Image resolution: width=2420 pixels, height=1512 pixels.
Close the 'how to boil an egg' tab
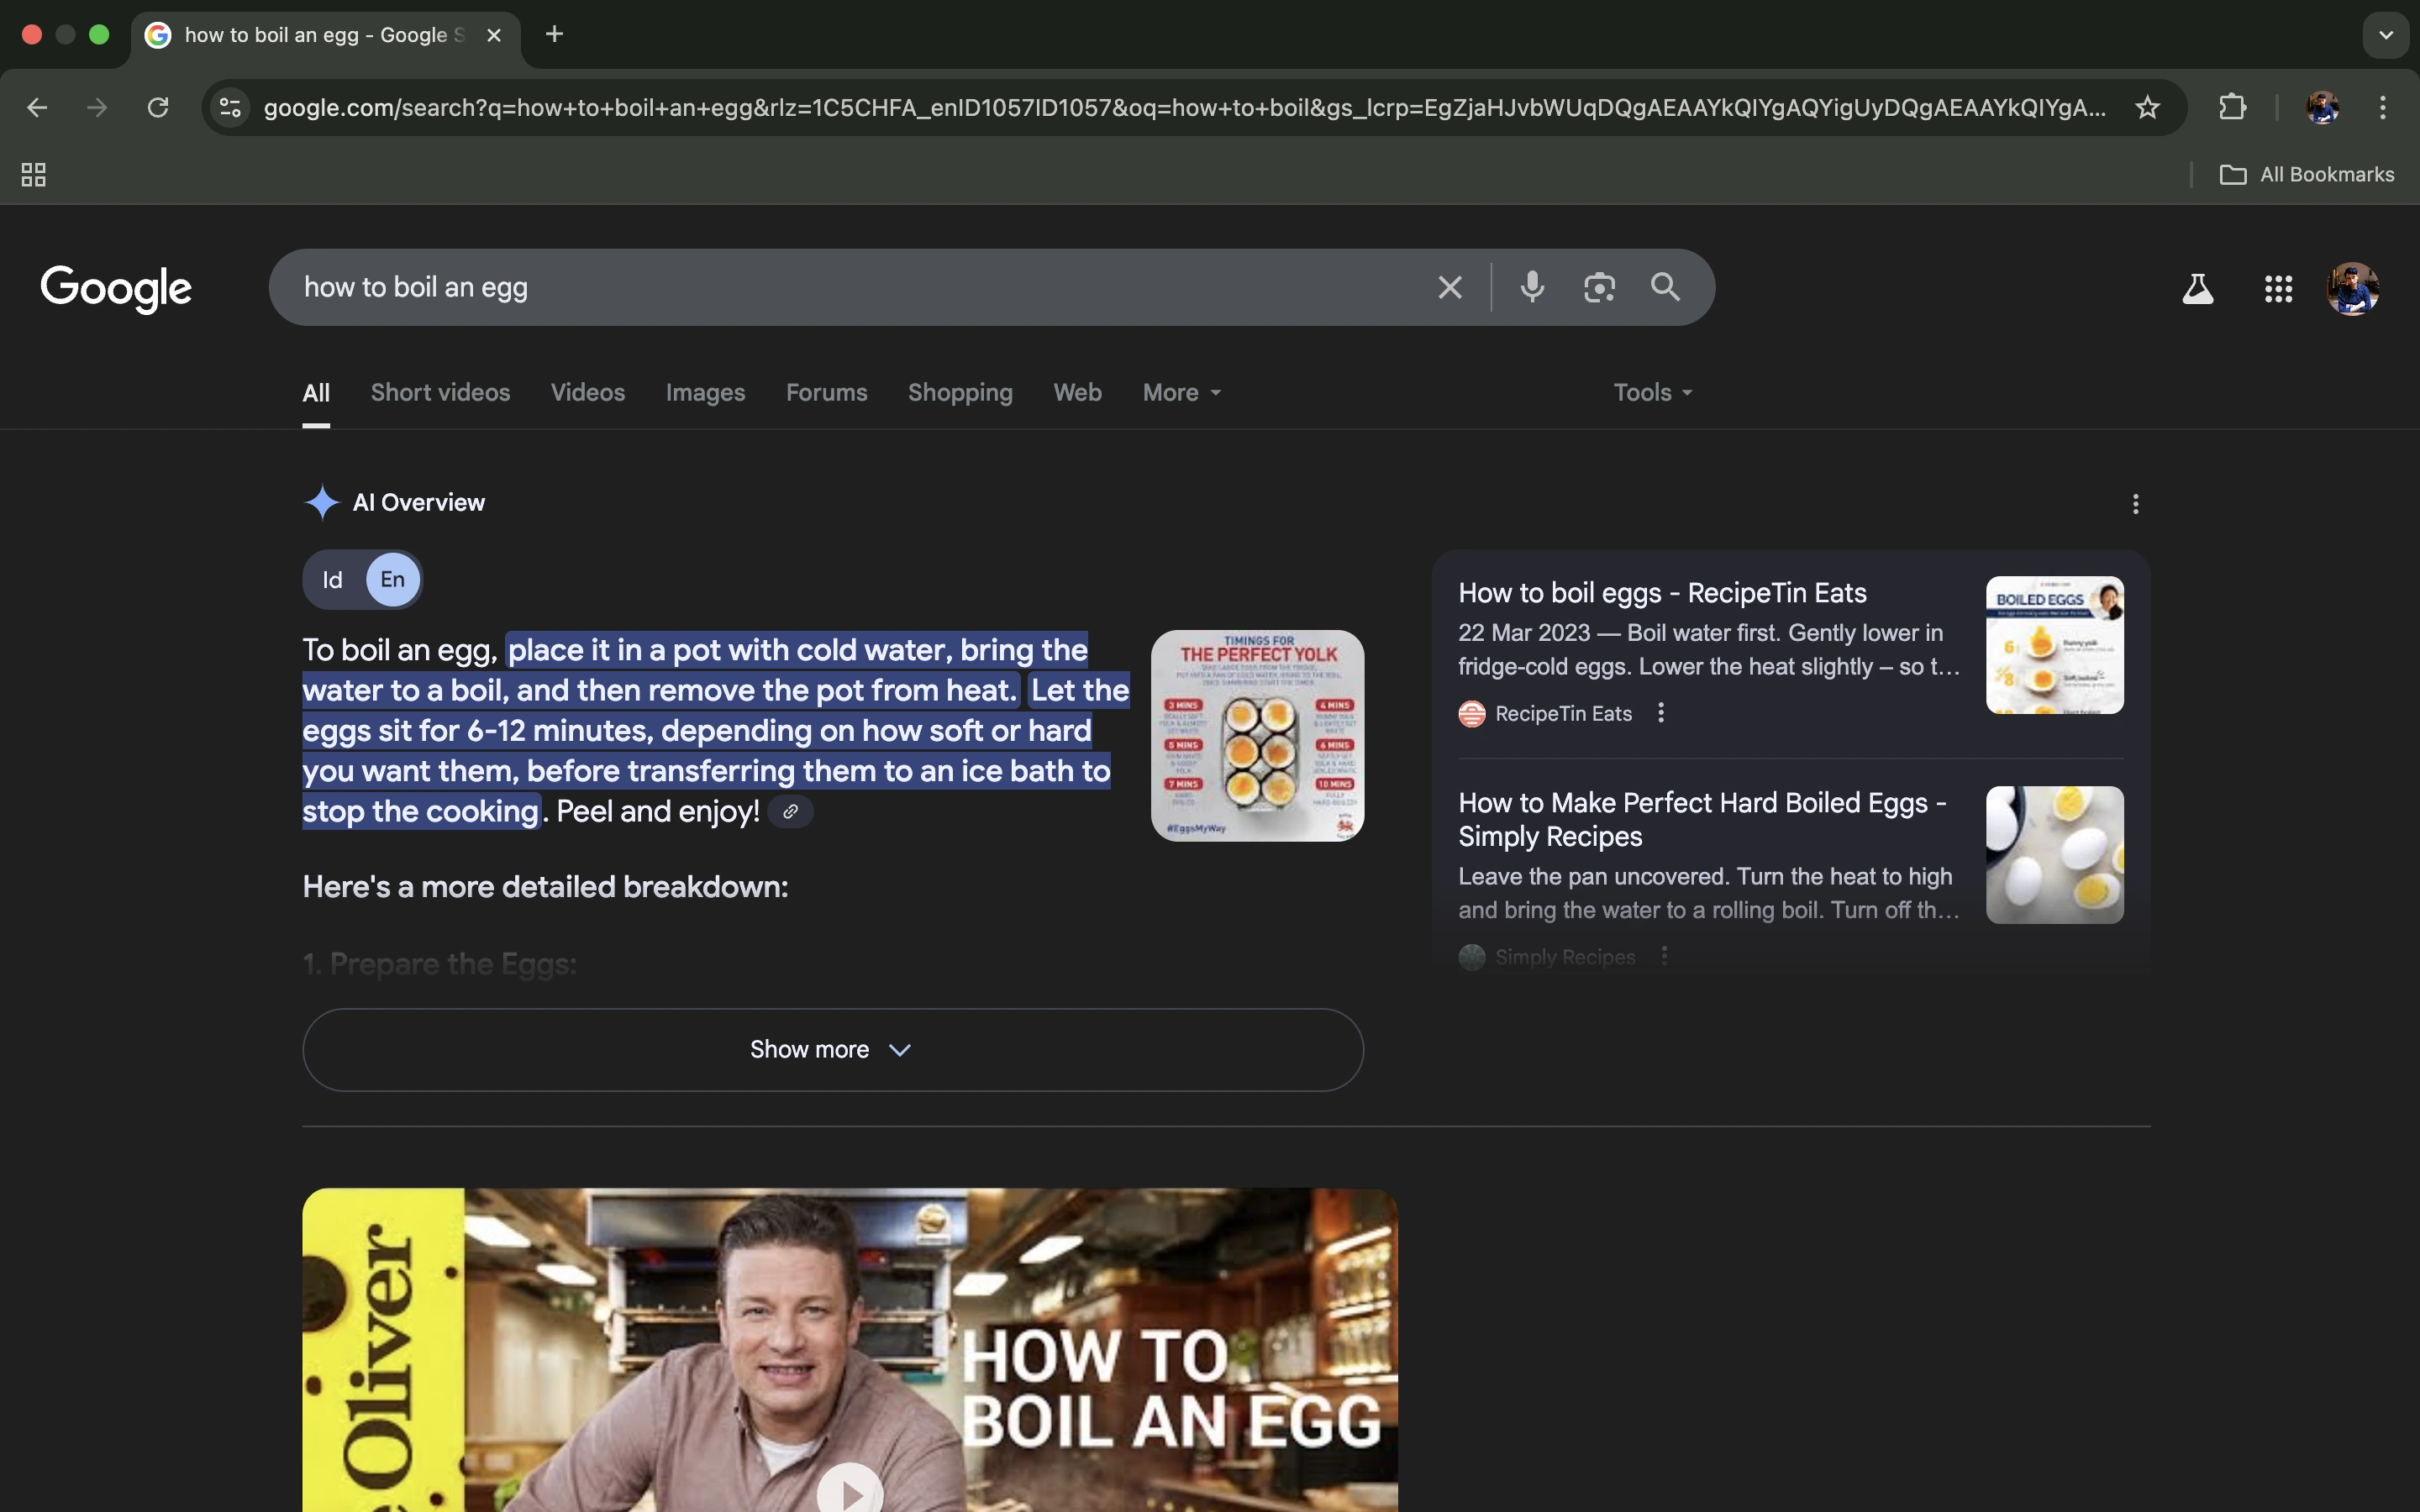pos(494,35)
